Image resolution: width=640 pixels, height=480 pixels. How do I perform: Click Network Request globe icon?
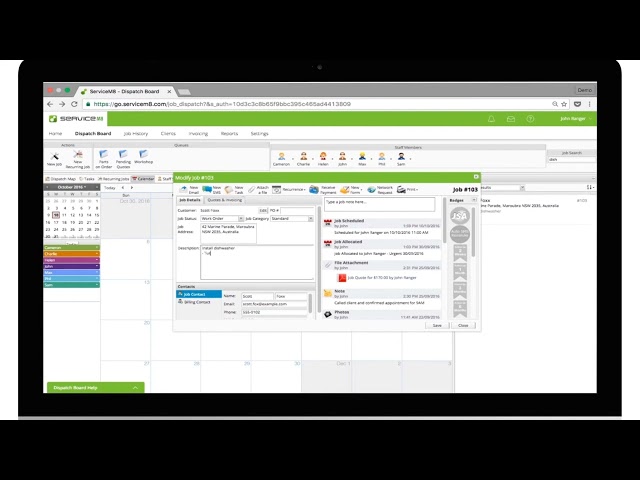371,189
